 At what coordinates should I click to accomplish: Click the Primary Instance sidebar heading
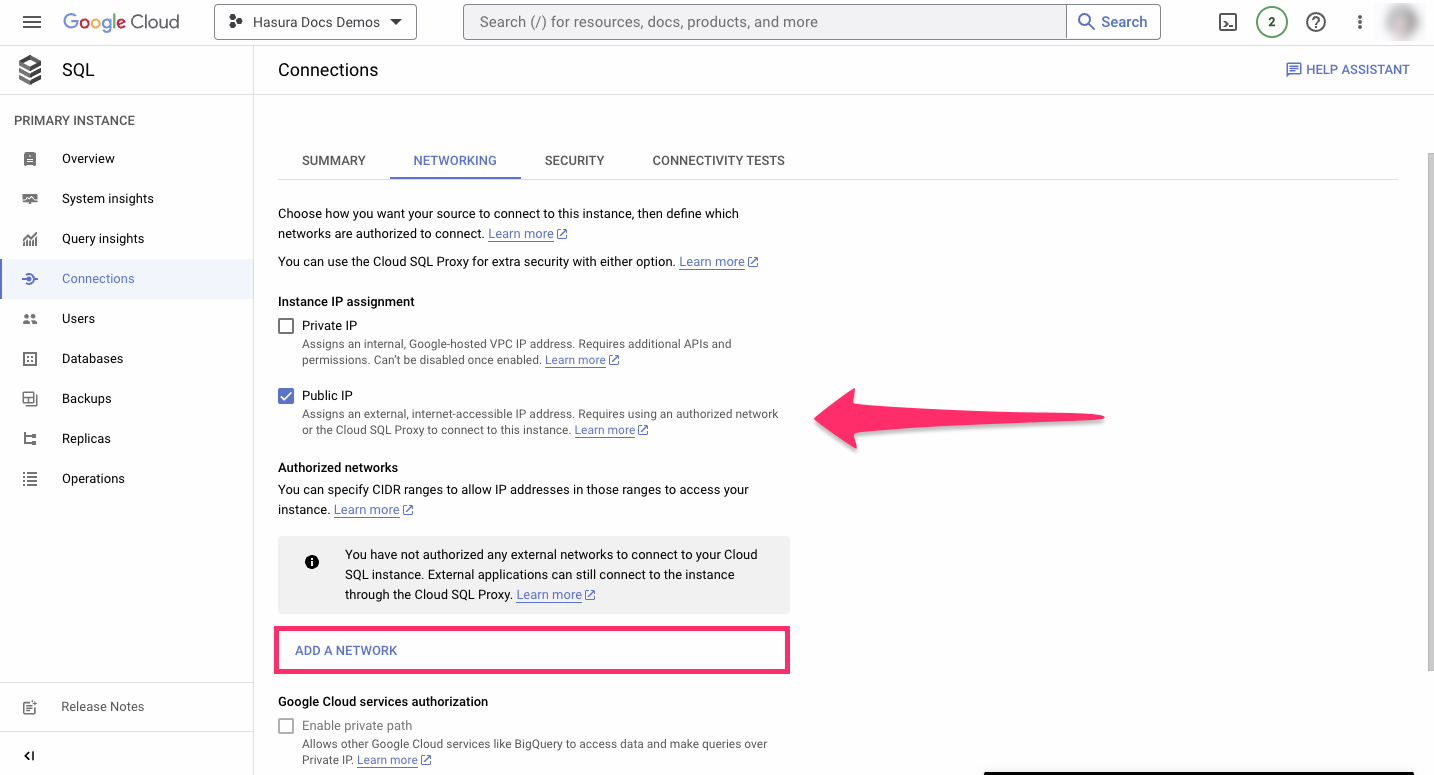[74, 120]
